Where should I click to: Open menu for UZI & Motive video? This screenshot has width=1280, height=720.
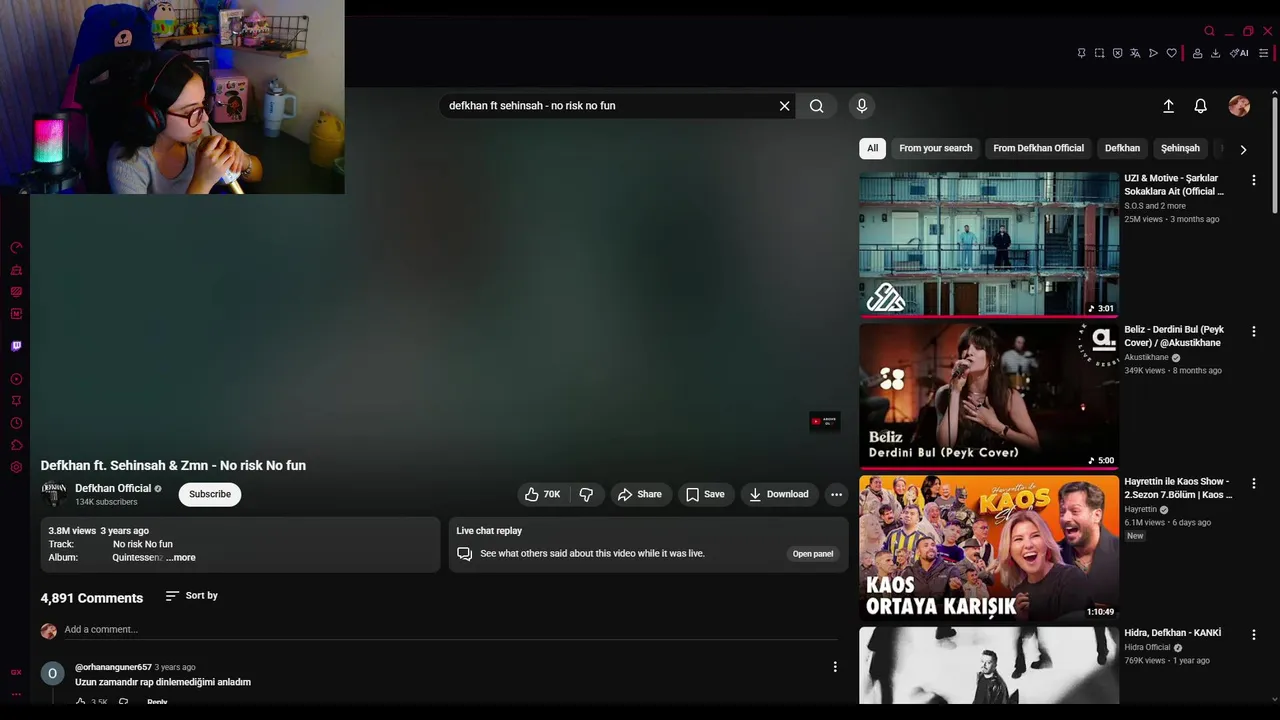point(1253,180)
